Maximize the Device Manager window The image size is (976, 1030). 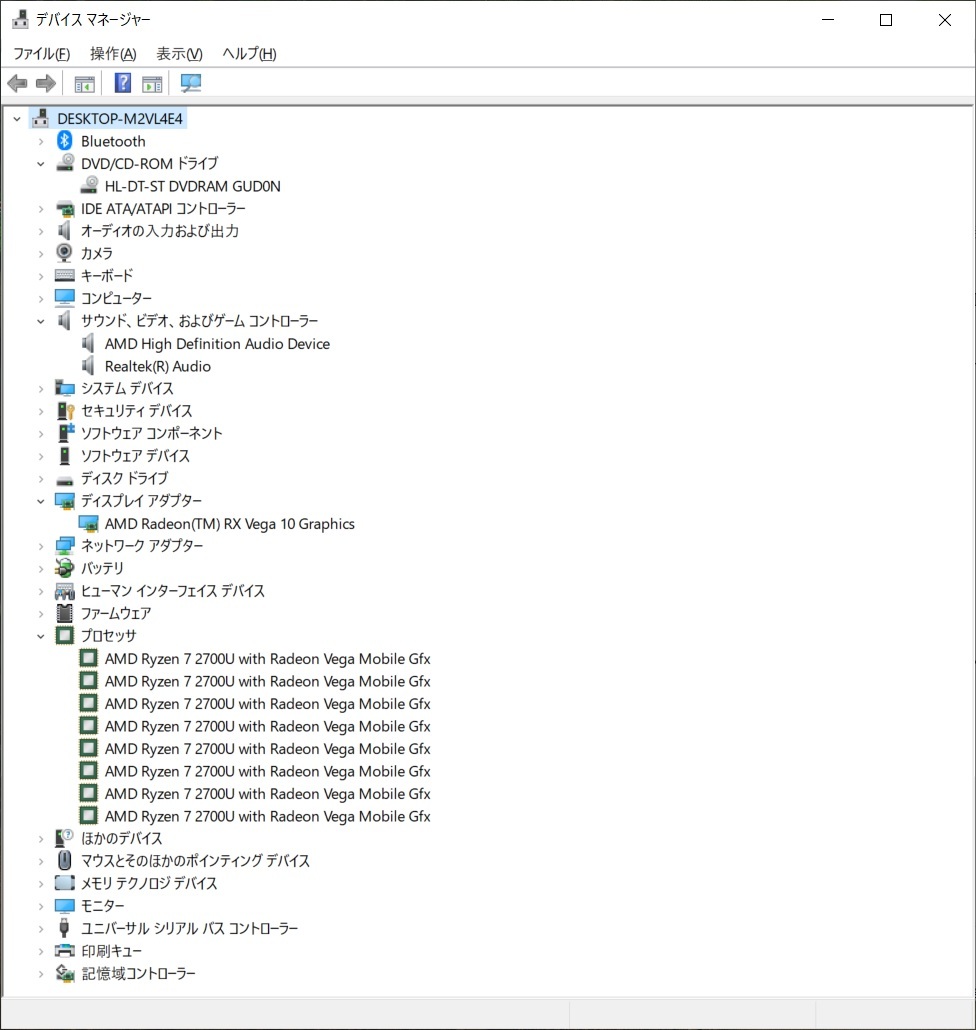[886, 20]
